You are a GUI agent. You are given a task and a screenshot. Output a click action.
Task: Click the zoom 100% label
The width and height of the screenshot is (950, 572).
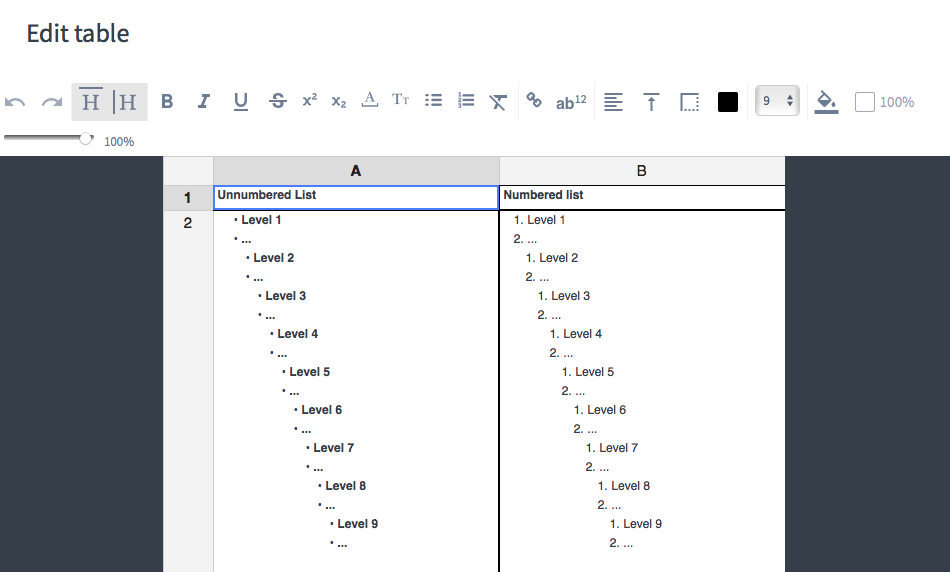(119, 142)
